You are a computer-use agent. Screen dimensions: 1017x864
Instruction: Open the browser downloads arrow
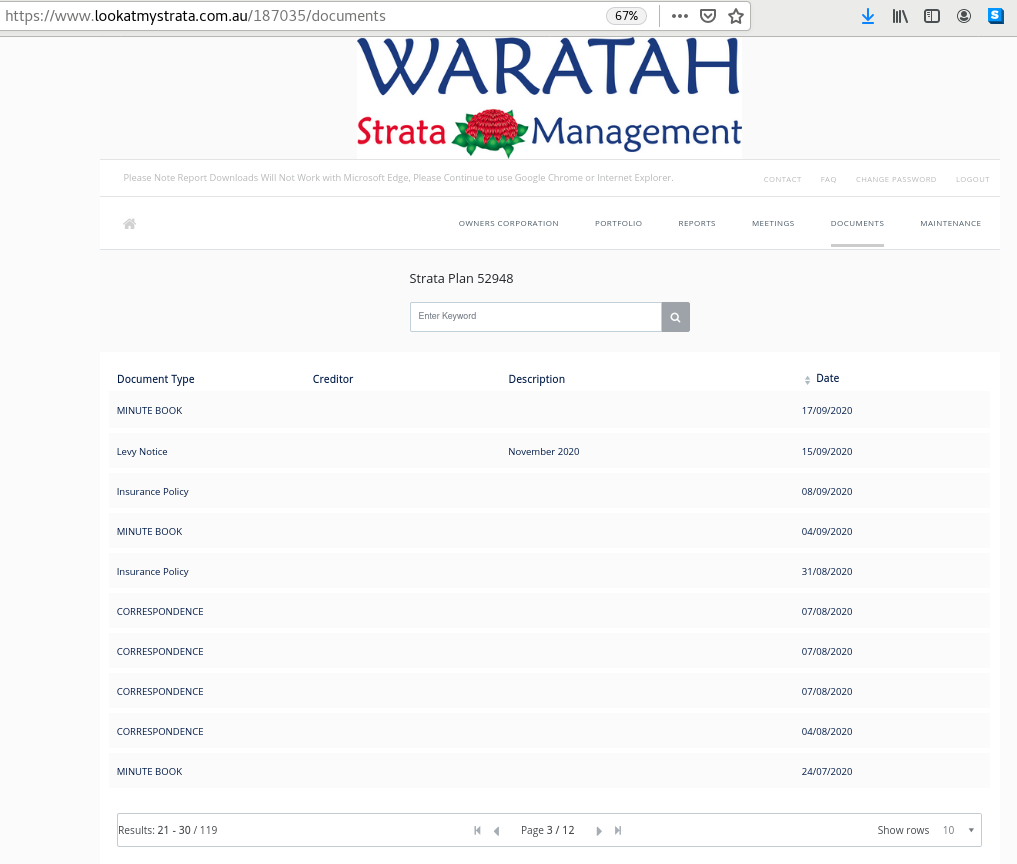[868, 16]
